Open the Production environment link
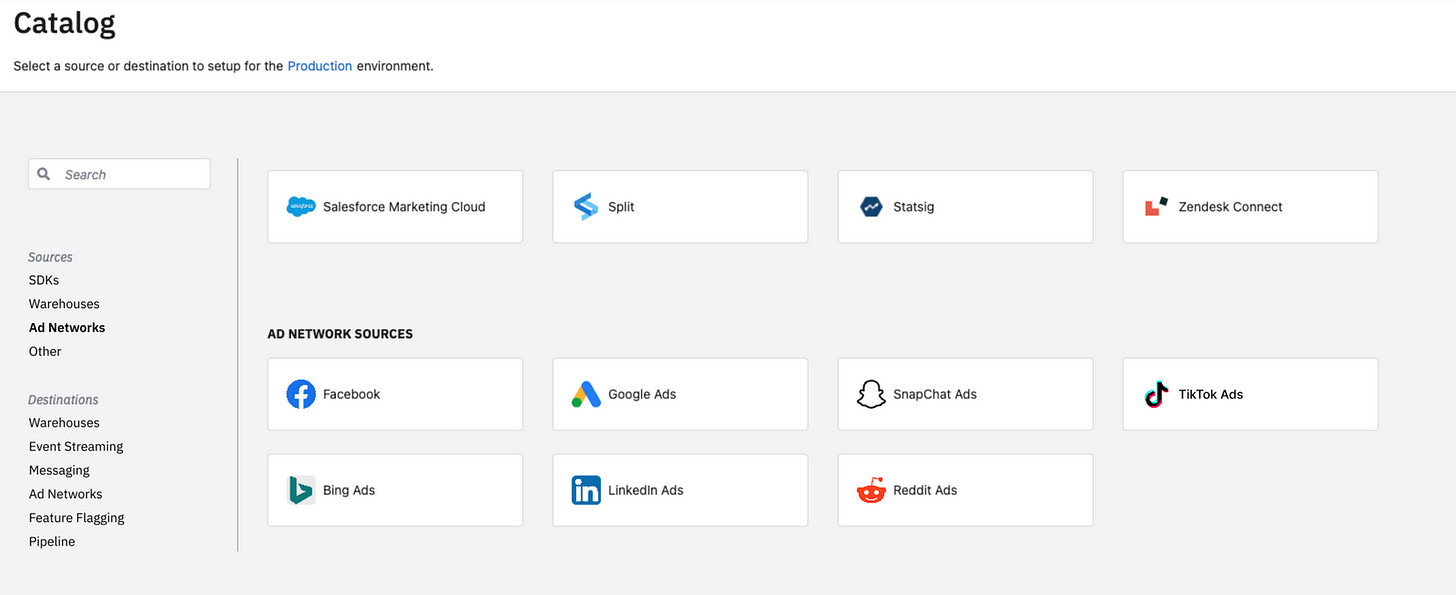Screen dimensions: 1456x595 (320, 66)
